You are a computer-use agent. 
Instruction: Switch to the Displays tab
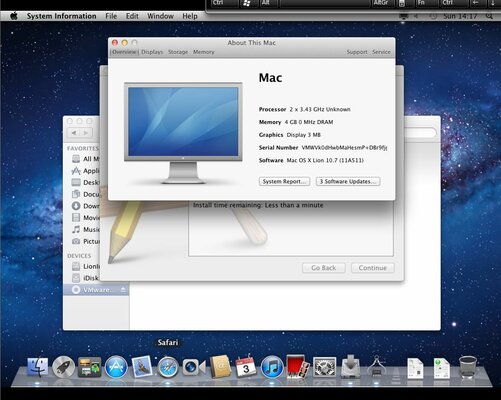click(x=152, y=52)
